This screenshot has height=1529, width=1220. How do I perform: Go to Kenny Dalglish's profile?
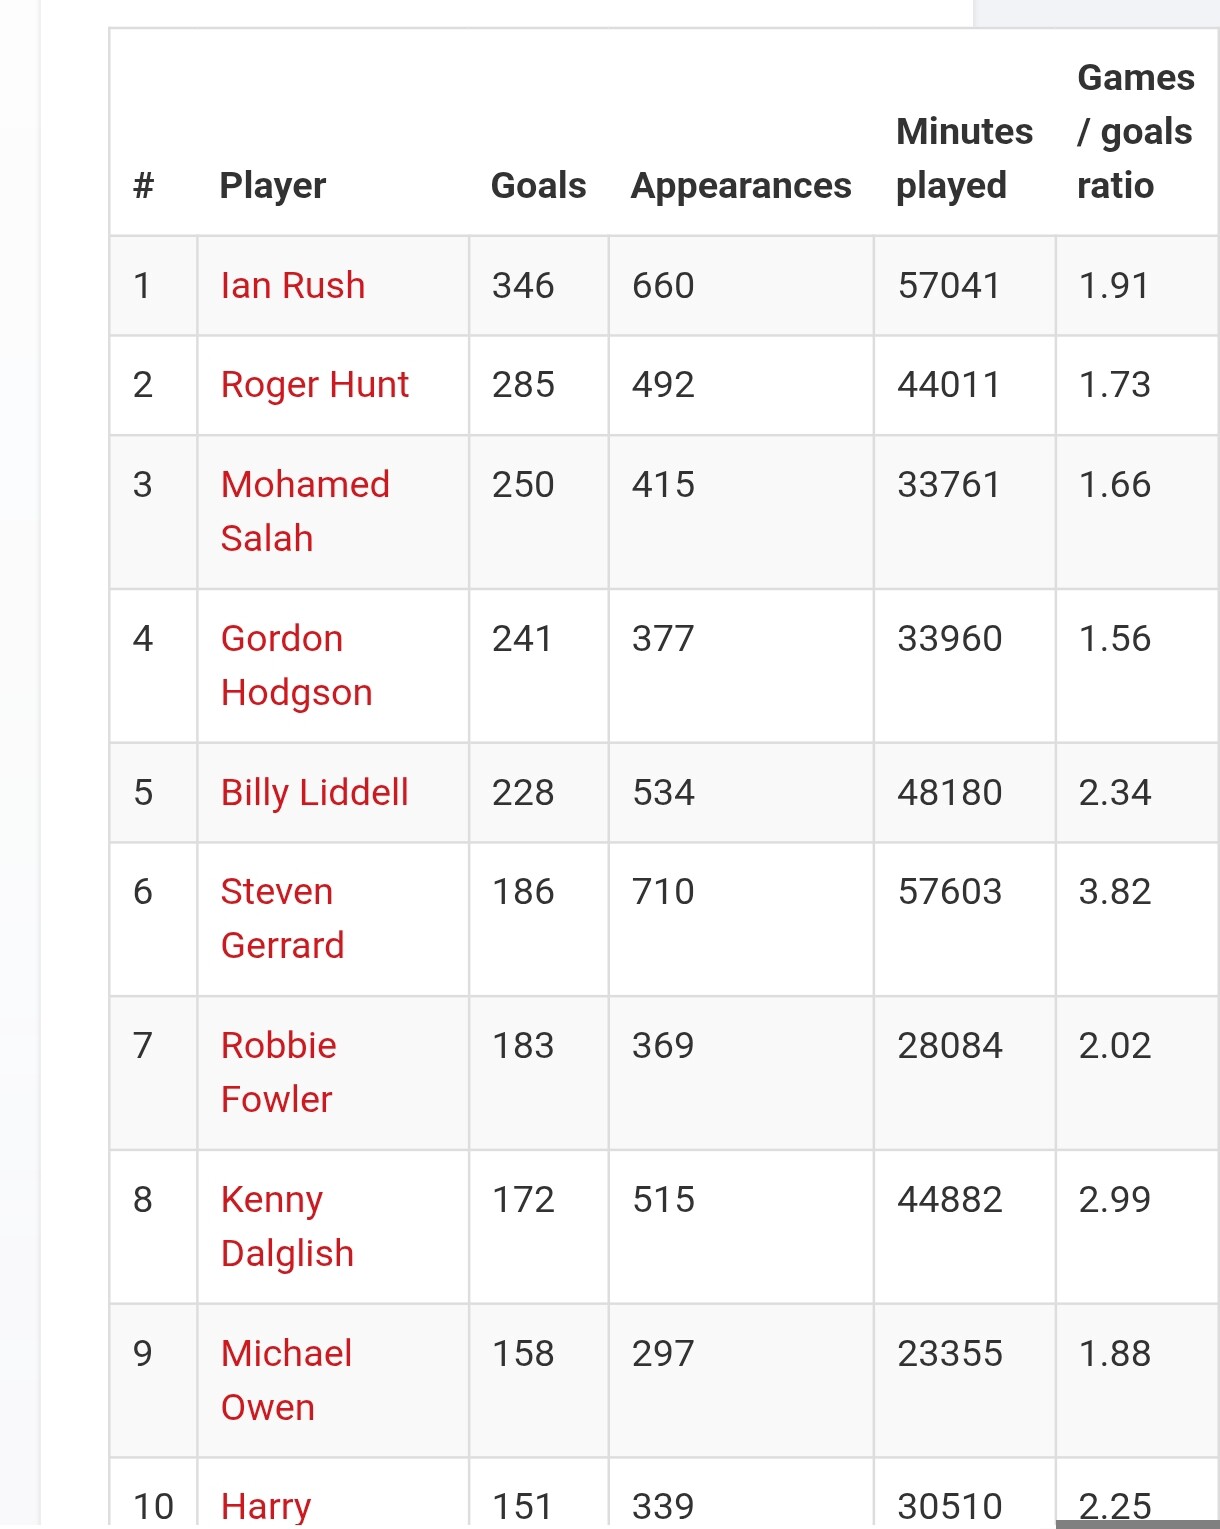pos(271,1200)
